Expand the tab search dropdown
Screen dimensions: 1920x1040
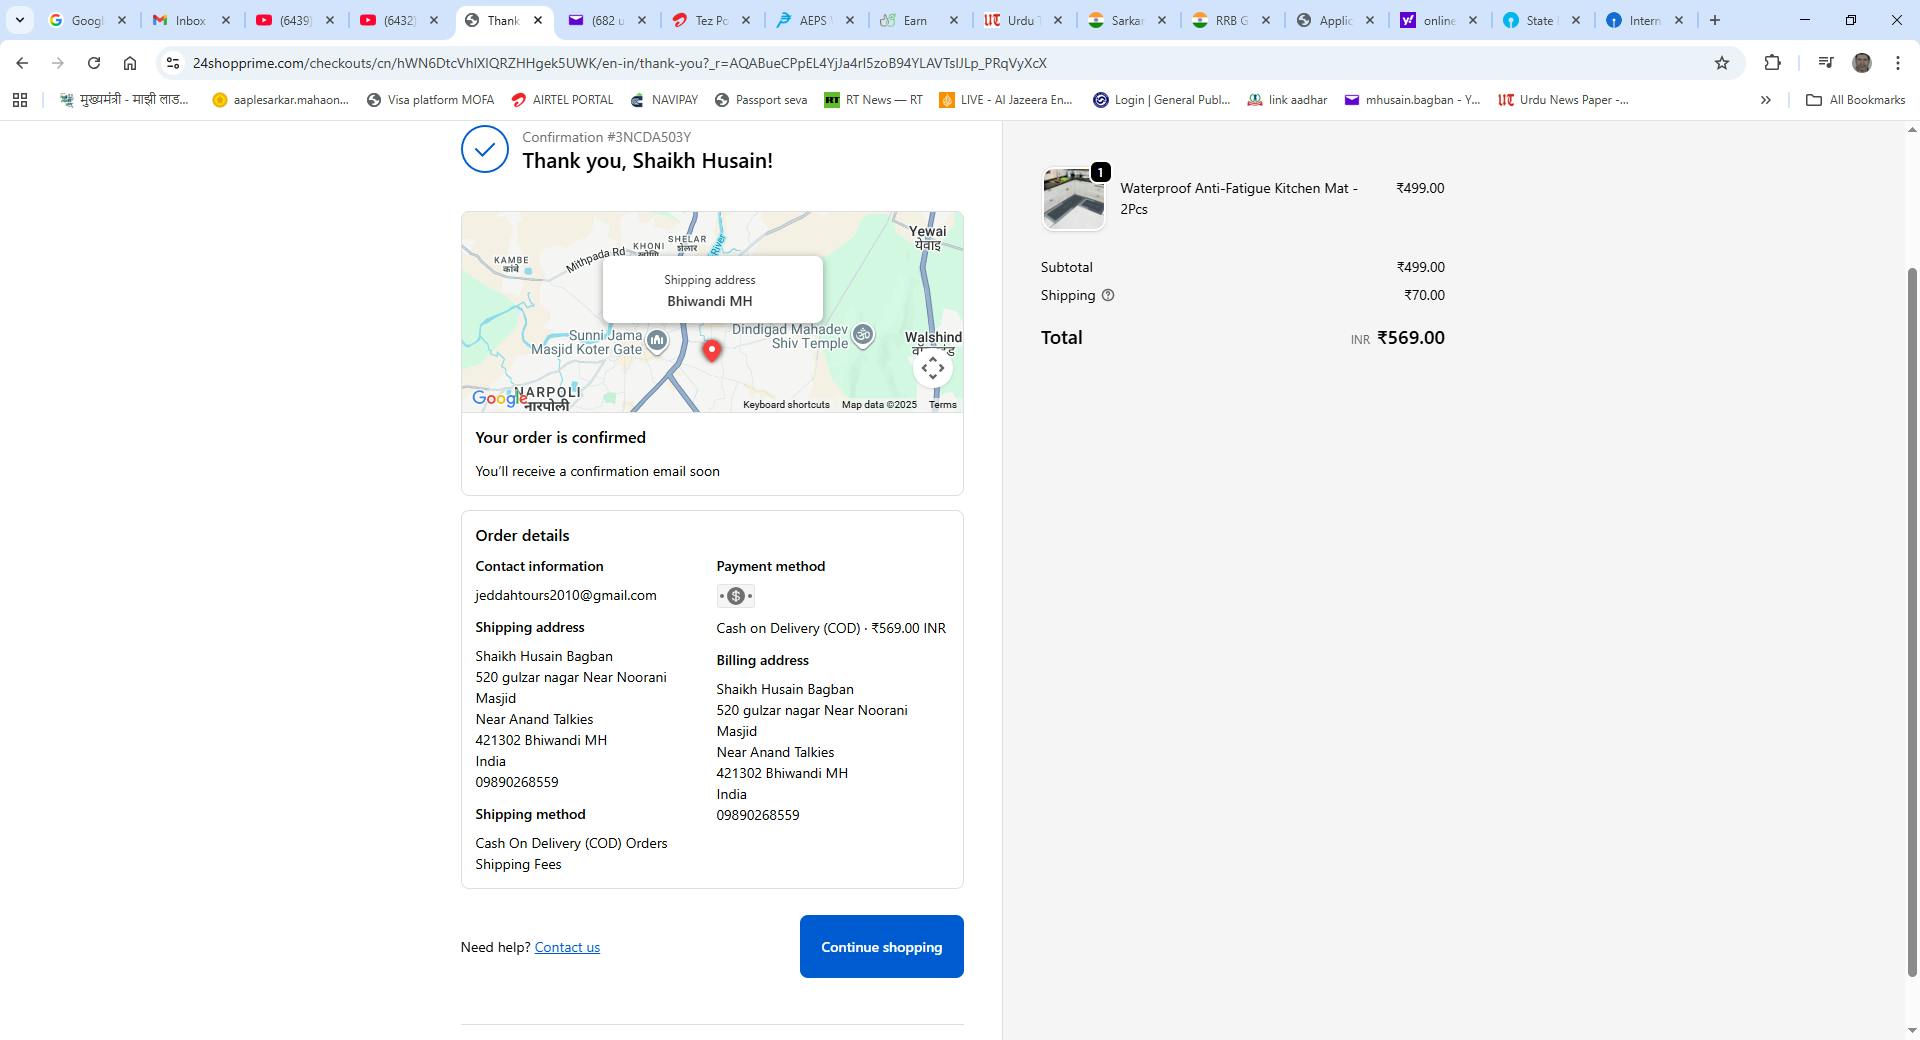click(19, 20)
